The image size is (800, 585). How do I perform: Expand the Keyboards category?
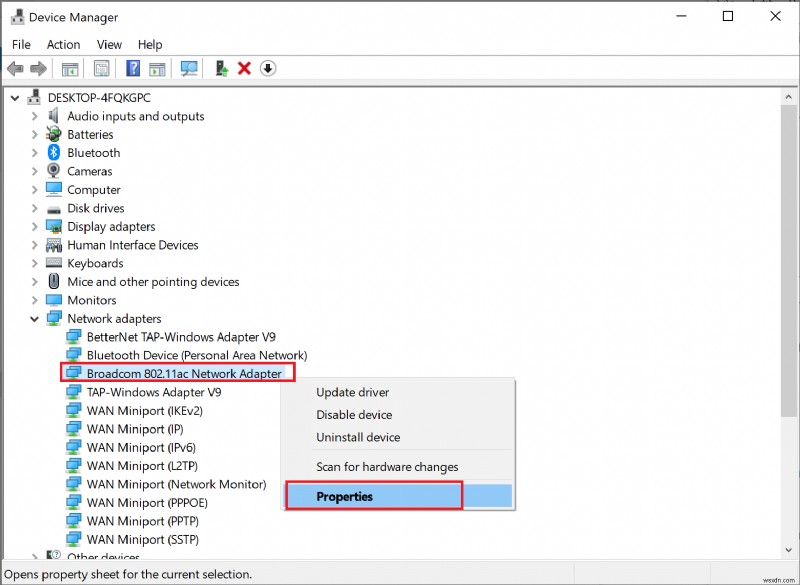(34, 263)
